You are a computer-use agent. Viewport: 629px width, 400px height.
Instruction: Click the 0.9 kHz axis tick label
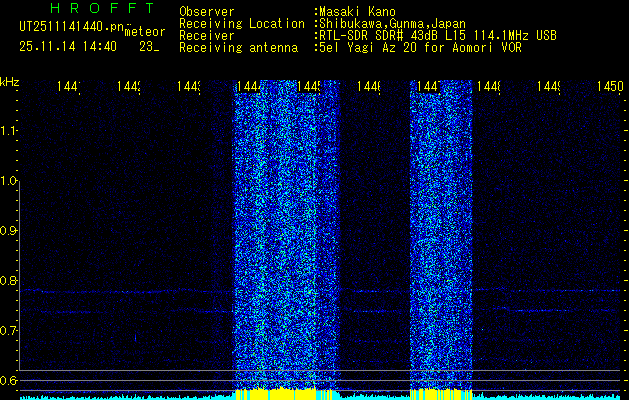8,231
